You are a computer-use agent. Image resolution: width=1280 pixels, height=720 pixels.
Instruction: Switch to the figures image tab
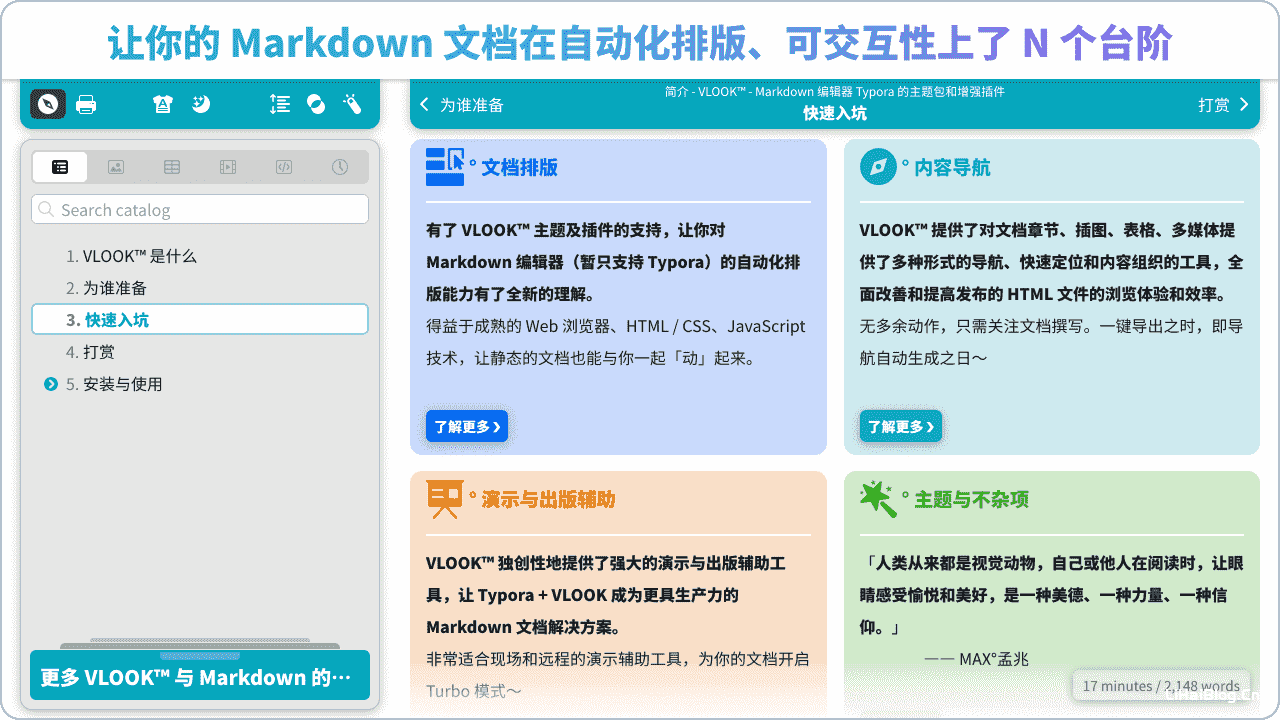pyautogui.click(x=116, y=167)
